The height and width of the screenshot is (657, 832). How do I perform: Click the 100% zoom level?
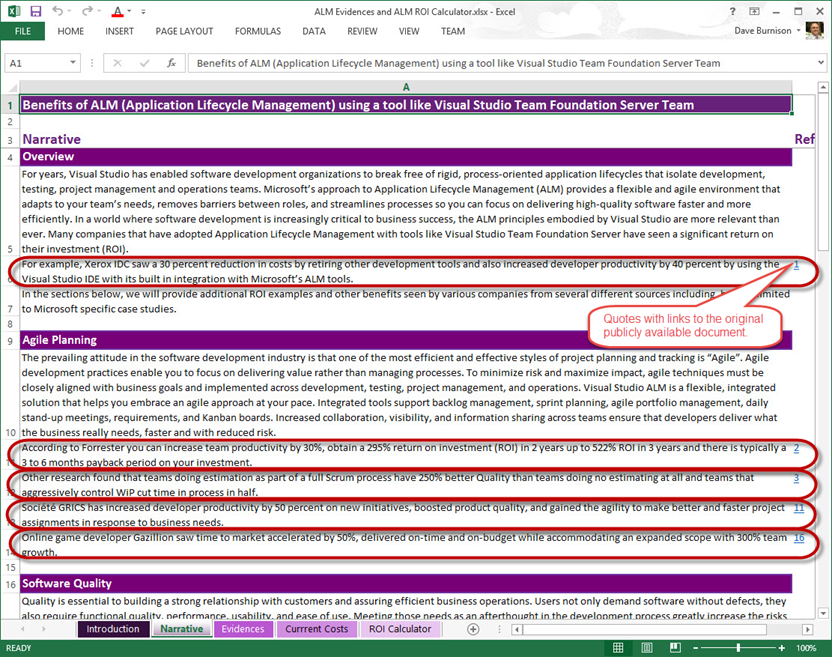(806, 648)
